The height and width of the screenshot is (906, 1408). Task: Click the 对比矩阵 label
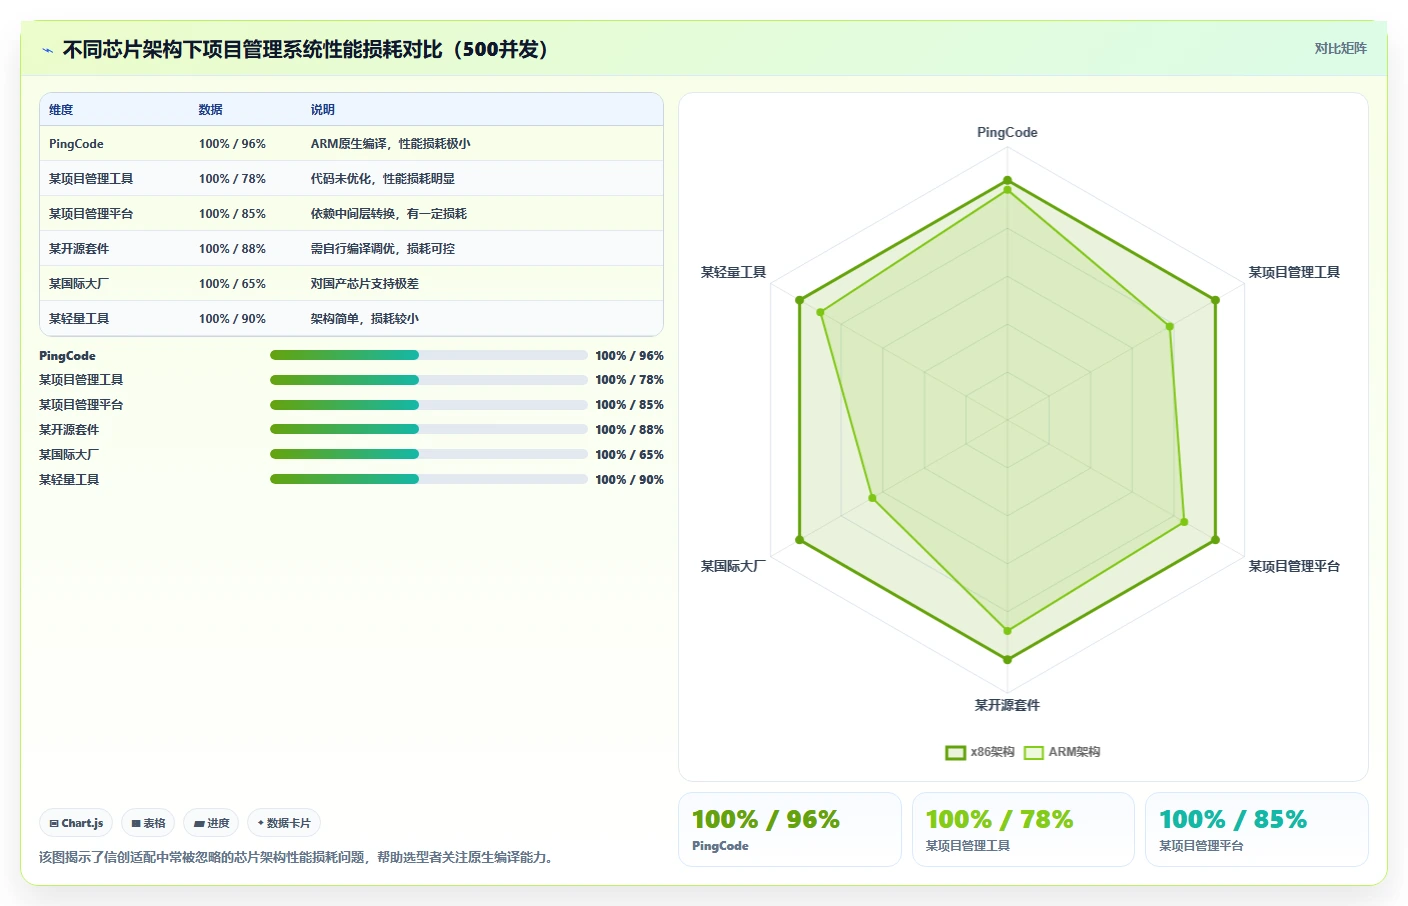coord(1340,48)
